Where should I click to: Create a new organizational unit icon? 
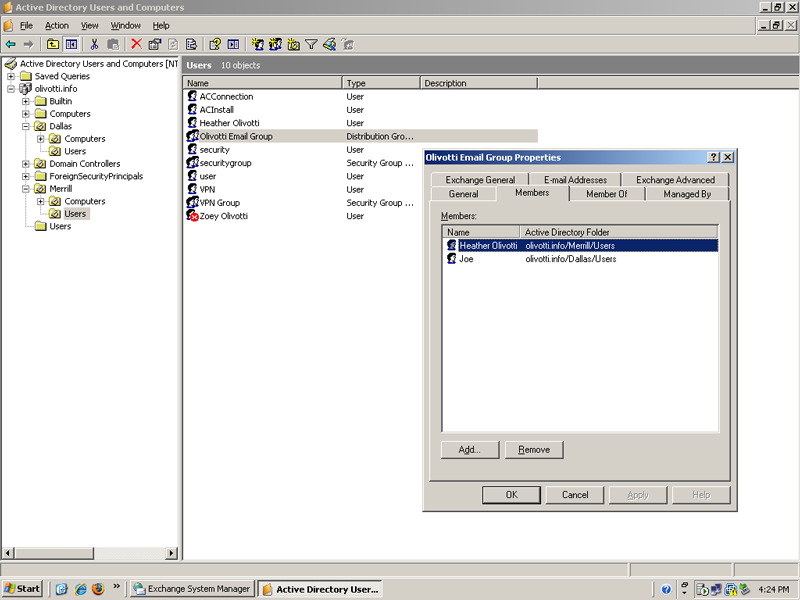pos(293,44)
